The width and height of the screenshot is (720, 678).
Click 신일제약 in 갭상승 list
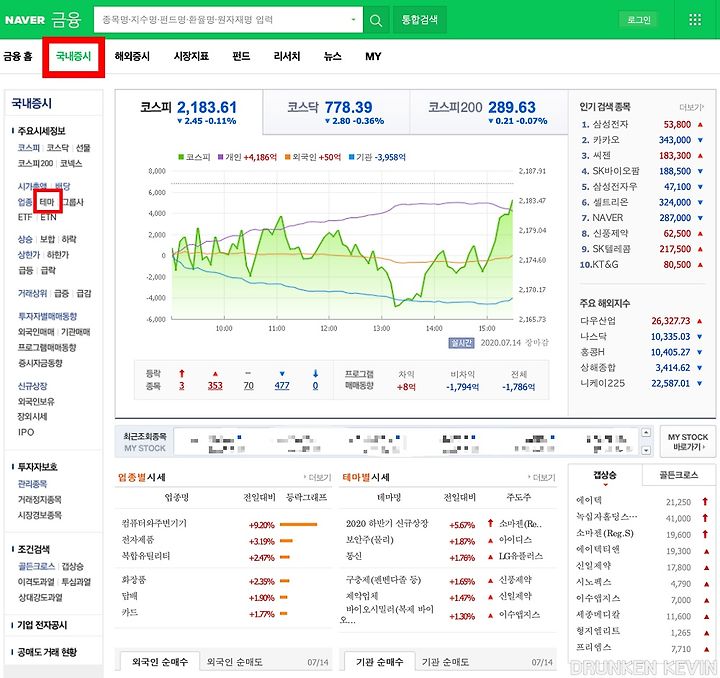click(594, 566)
